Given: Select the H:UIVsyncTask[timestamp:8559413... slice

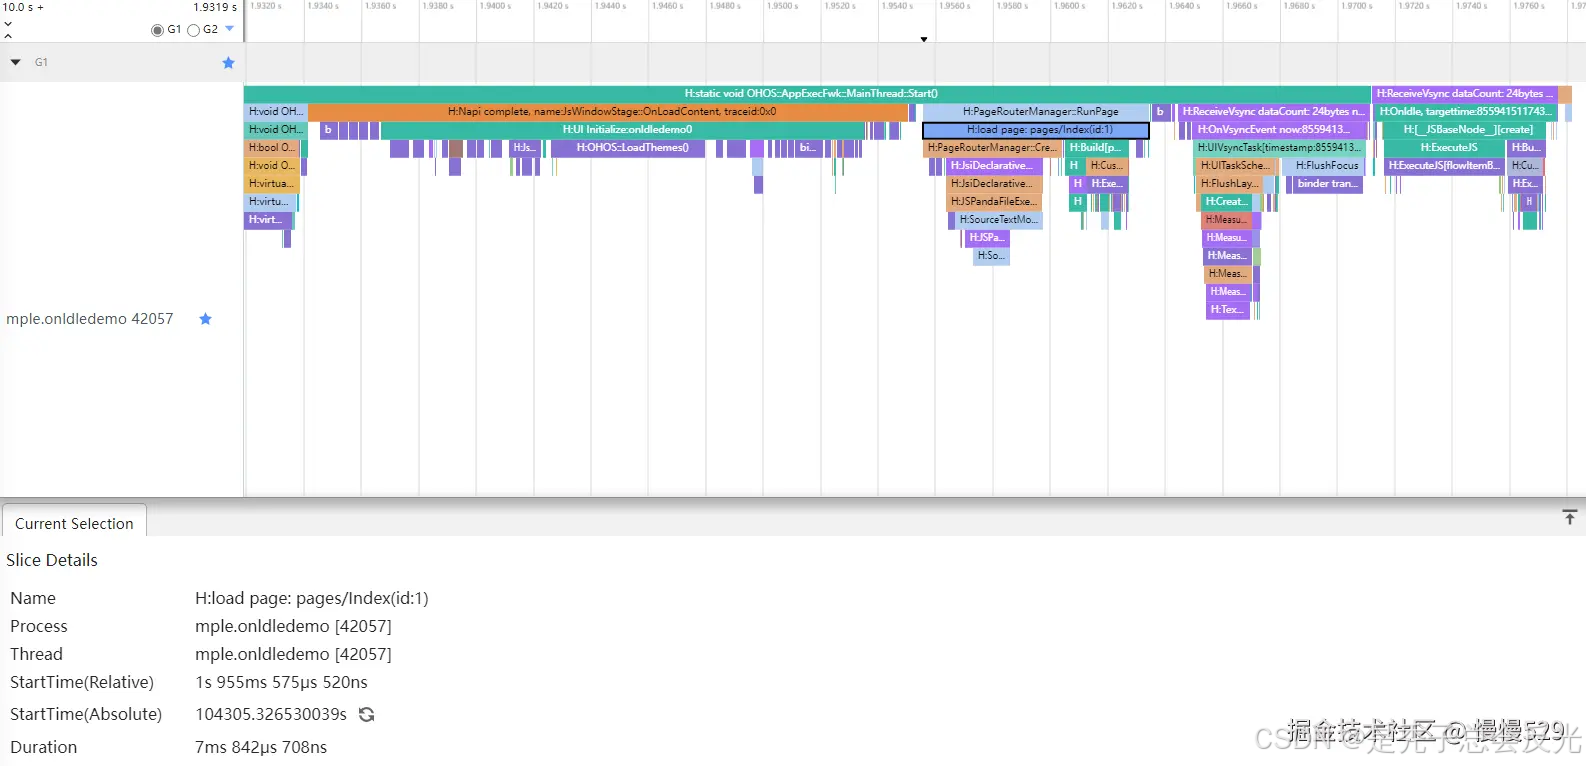Looking at the screenshot, I should click(x=1280, y=148).
